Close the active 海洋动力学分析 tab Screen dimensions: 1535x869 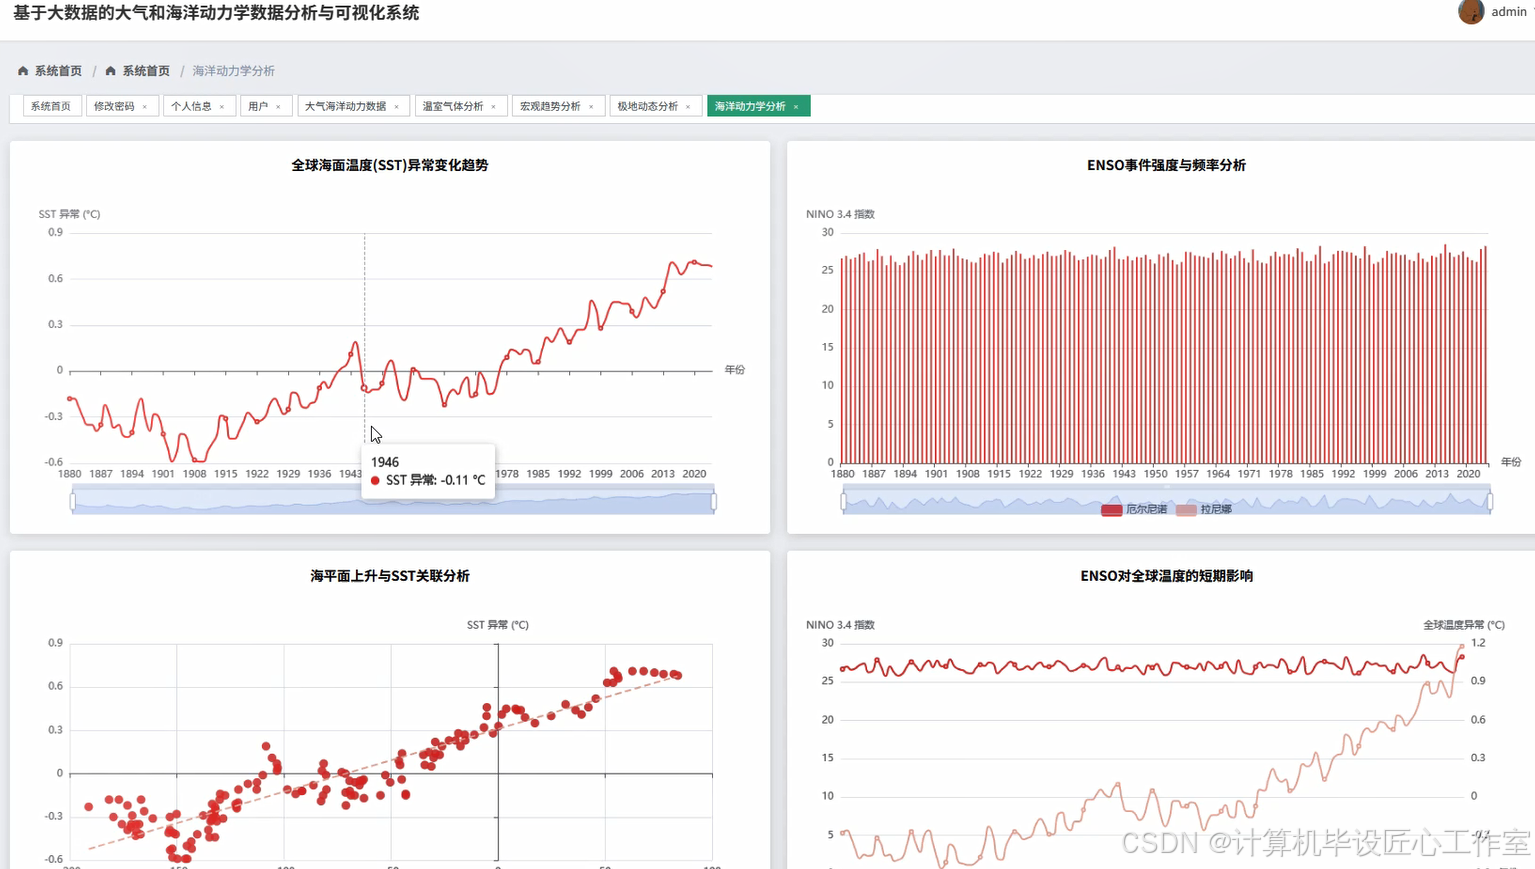tap(796, 107)
